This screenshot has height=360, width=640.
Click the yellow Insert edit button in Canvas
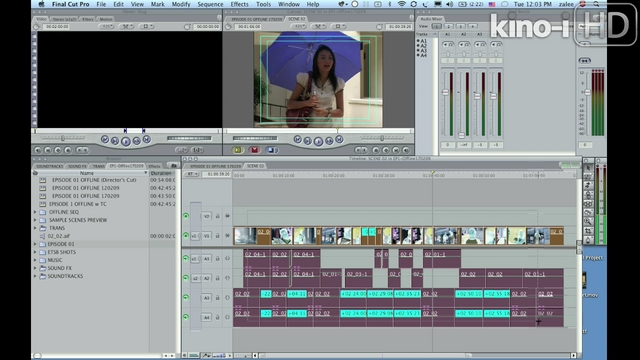[x=238, y=150]
